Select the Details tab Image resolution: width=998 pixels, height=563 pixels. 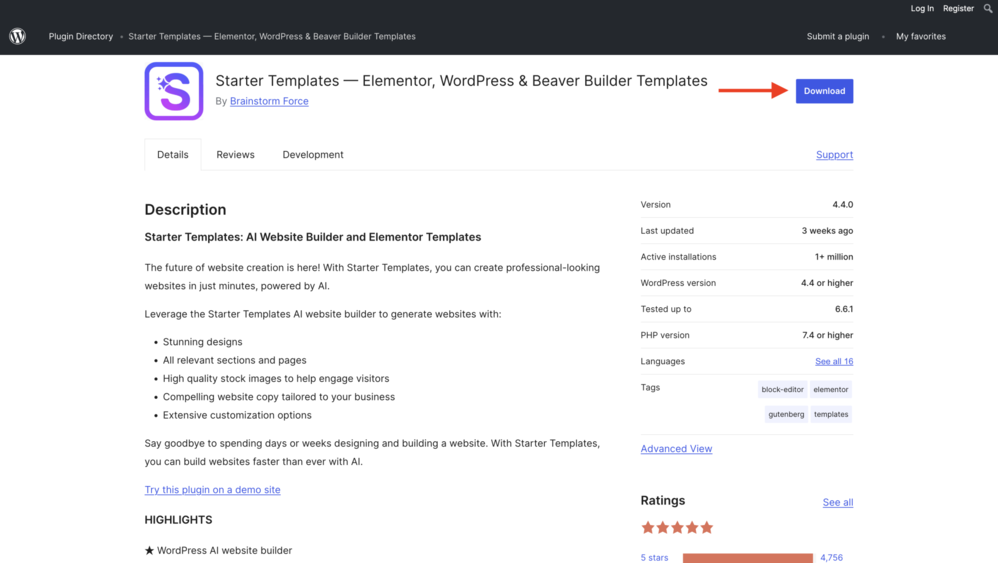[173, 155]
